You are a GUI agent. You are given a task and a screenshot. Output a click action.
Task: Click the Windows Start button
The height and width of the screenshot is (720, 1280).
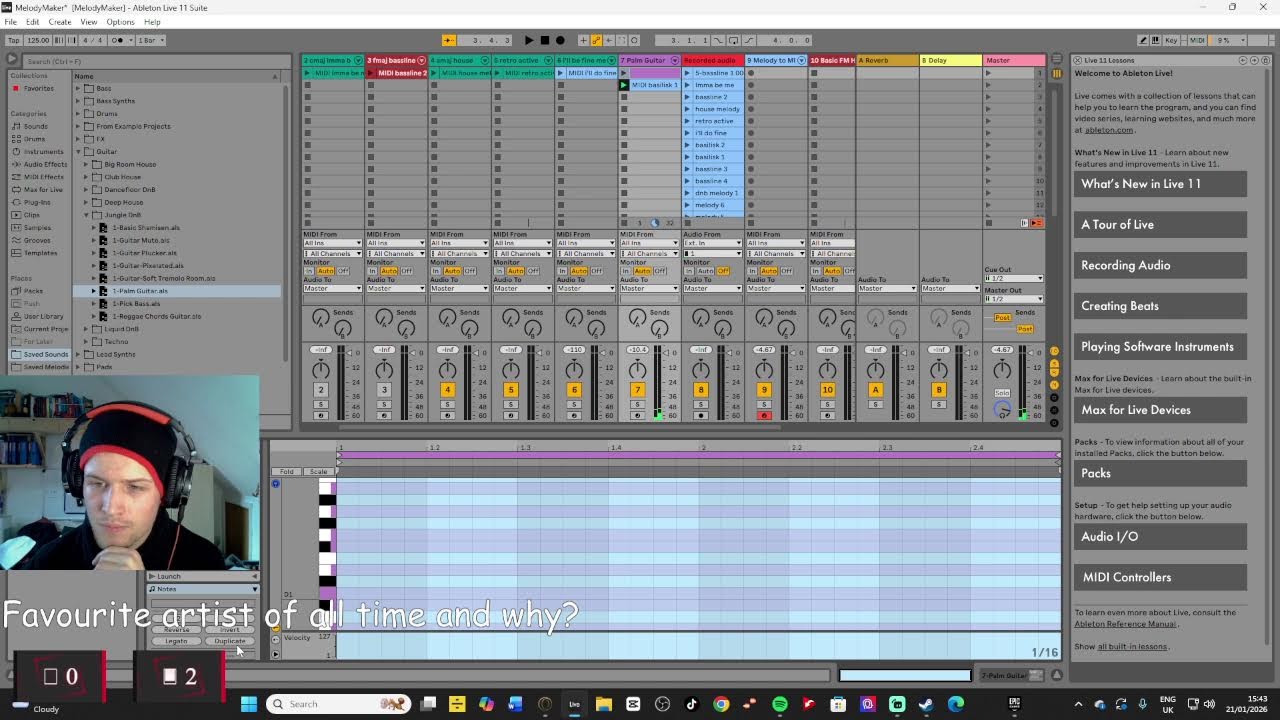coord(249,704)
